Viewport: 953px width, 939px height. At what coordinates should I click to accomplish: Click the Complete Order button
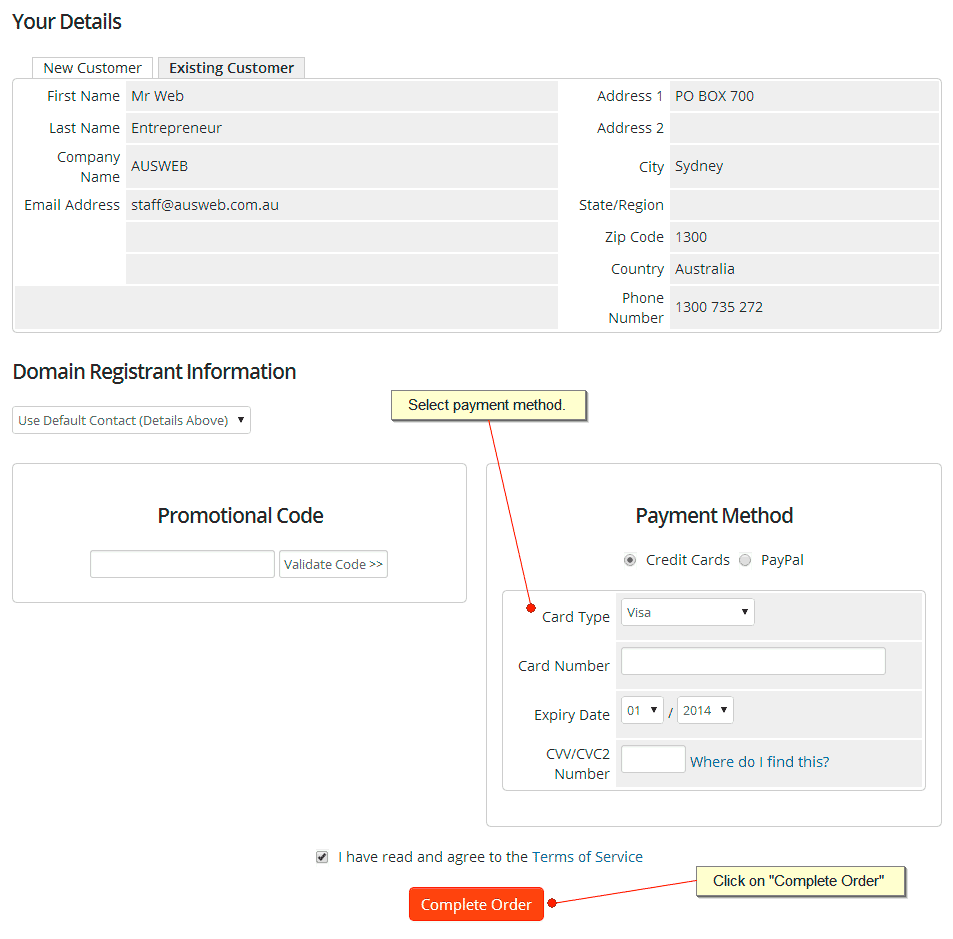coord(476,904)
